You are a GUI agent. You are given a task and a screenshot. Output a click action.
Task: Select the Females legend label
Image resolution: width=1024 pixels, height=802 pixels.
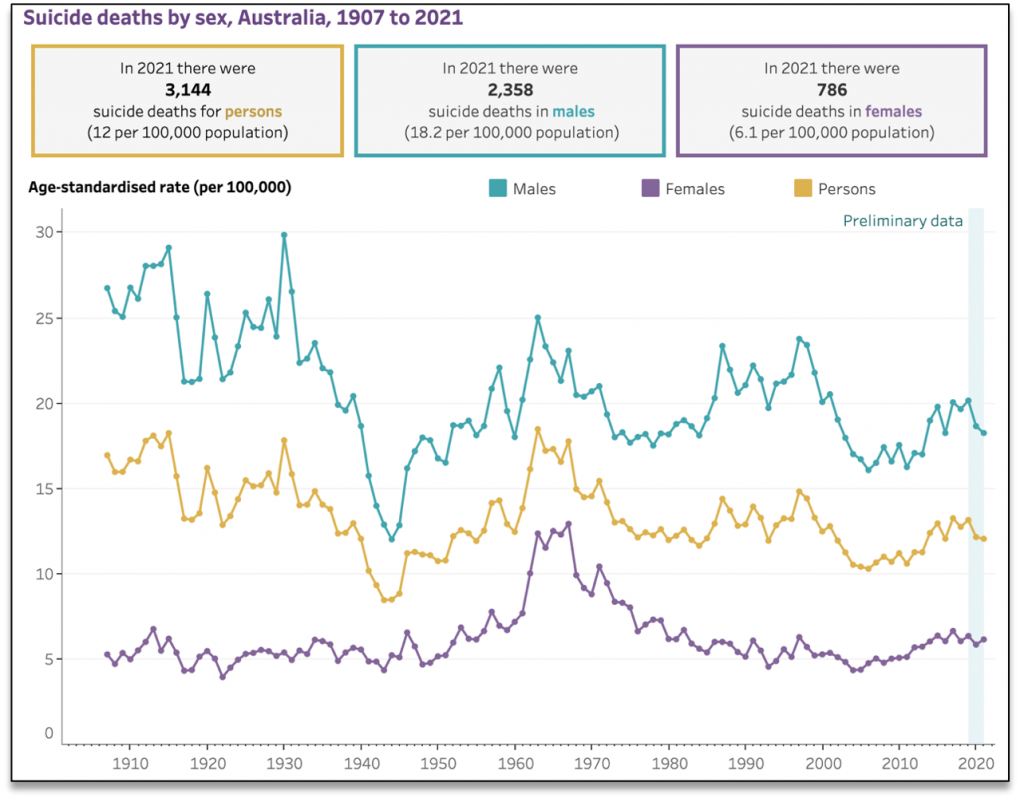click(x=695, y=189)
